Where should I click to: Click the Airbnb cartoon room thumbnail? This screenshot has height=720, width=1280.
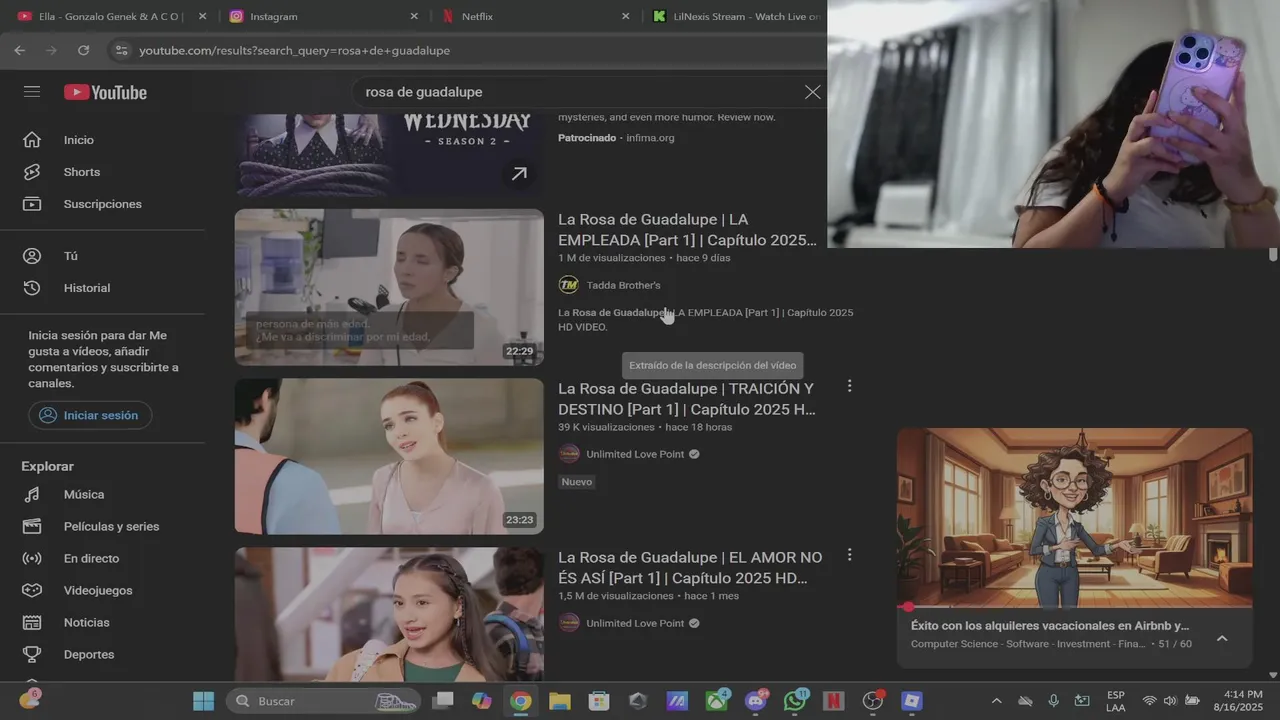click(x=1074, y=517)
